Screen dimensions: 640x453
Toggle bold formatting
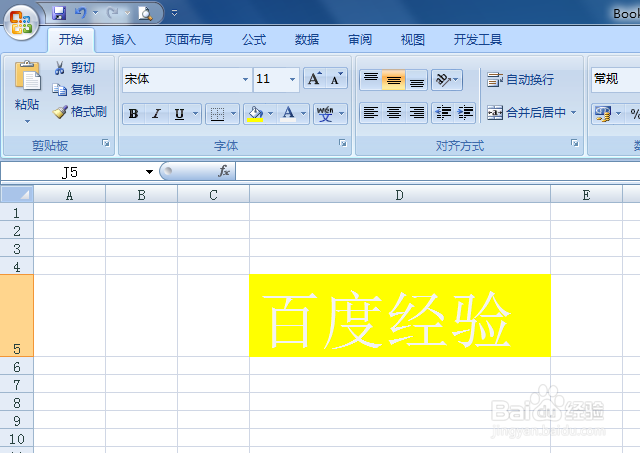pyautogui.click(x=133, y=113)
